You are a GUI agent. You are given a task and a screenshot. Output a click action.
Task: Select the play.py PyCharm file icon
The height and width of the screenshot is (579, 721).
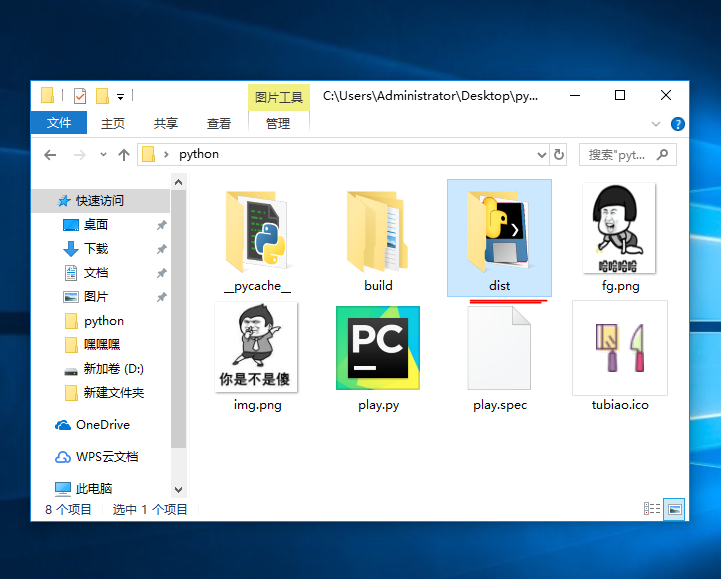coord(378,348)
